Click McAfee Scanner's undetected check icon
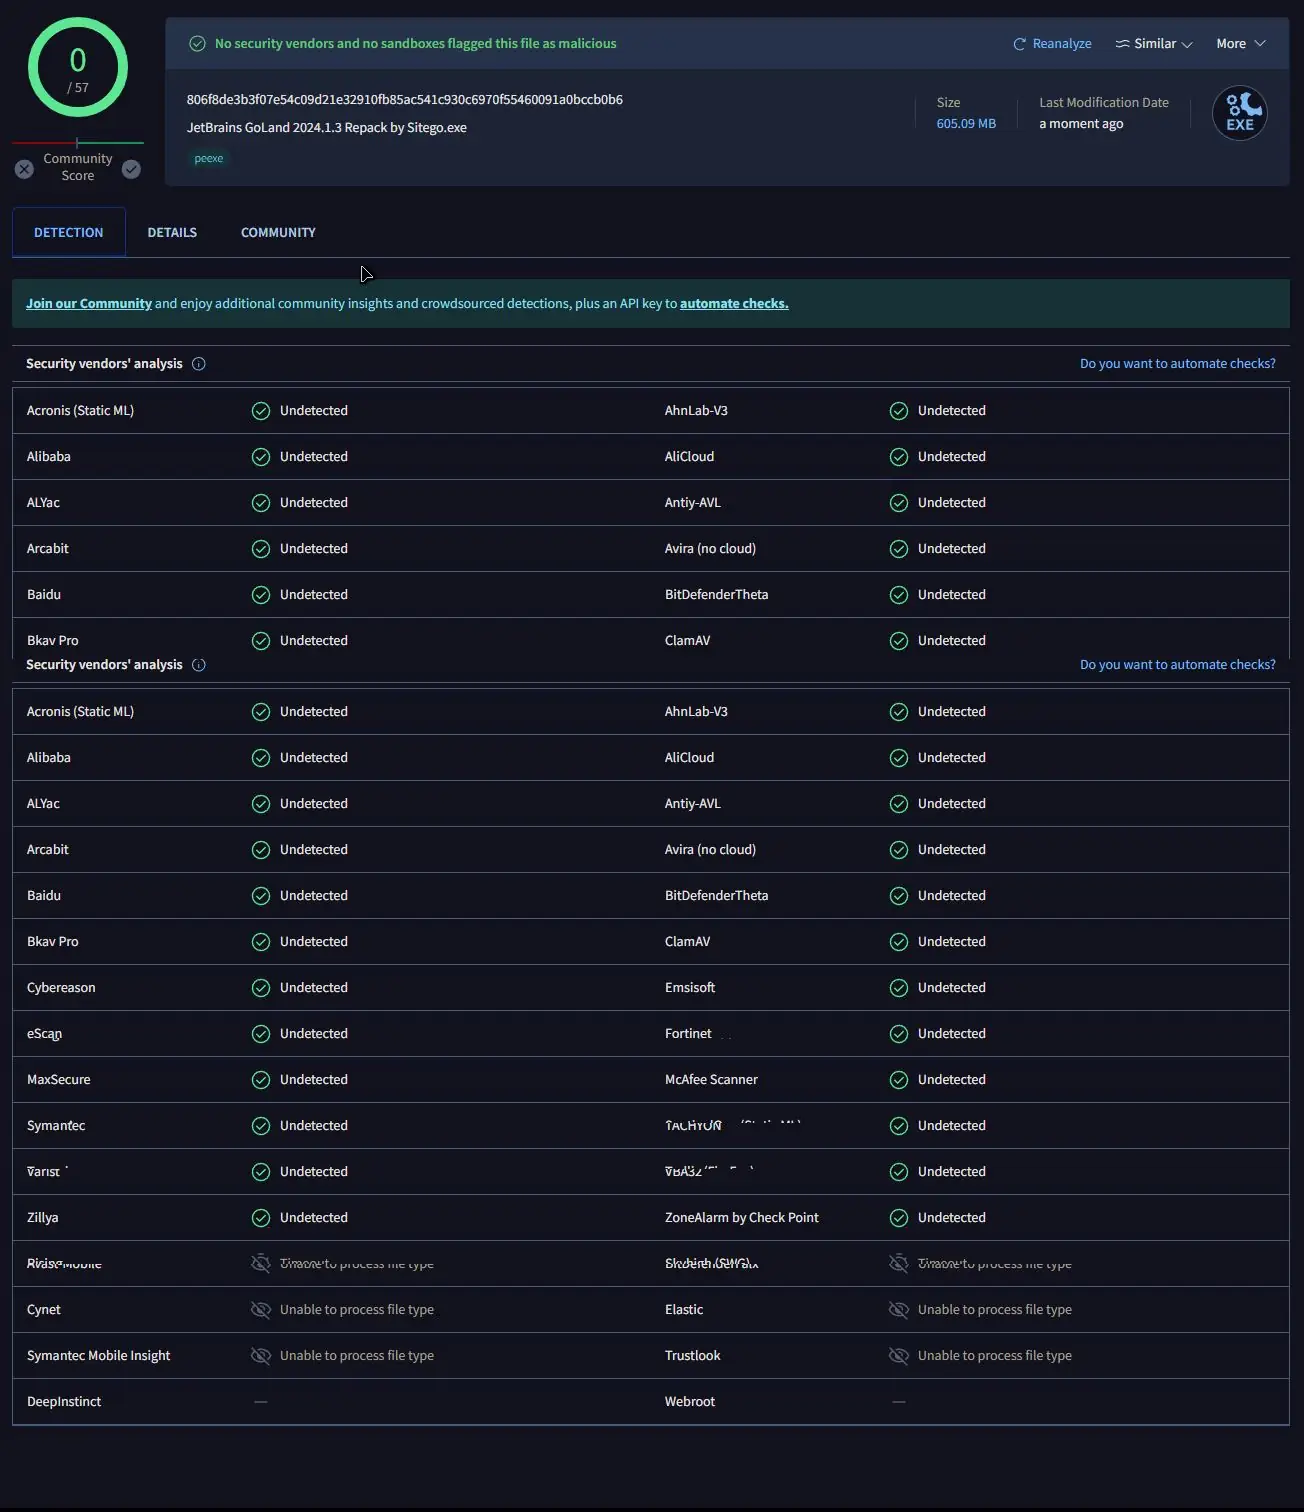 [899, 1080]
